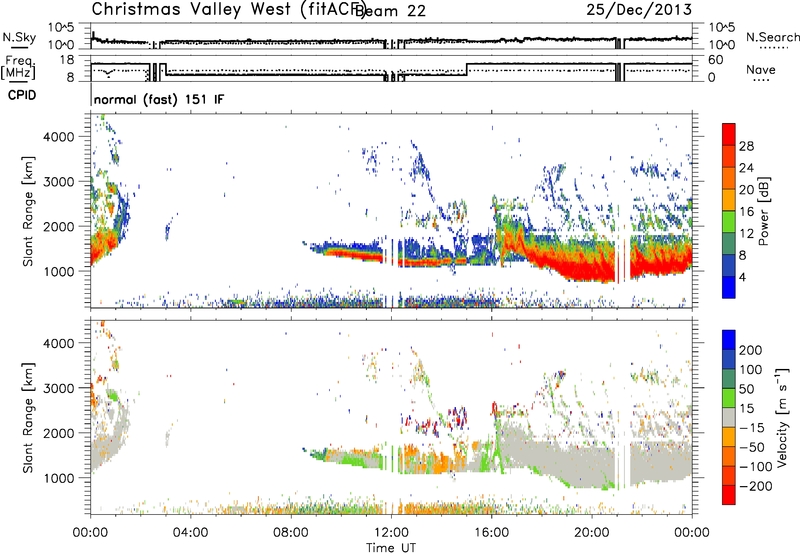Click the 3000 tick on velocity panel axis
800x554 pixels.
point(58,389)
